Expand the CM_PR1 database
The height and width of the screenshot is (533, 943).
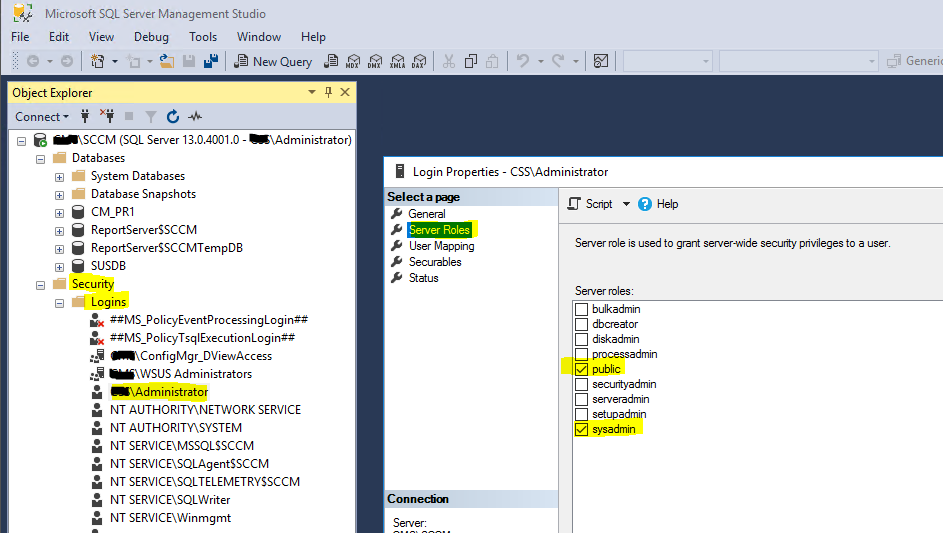[x=59, y=214]
